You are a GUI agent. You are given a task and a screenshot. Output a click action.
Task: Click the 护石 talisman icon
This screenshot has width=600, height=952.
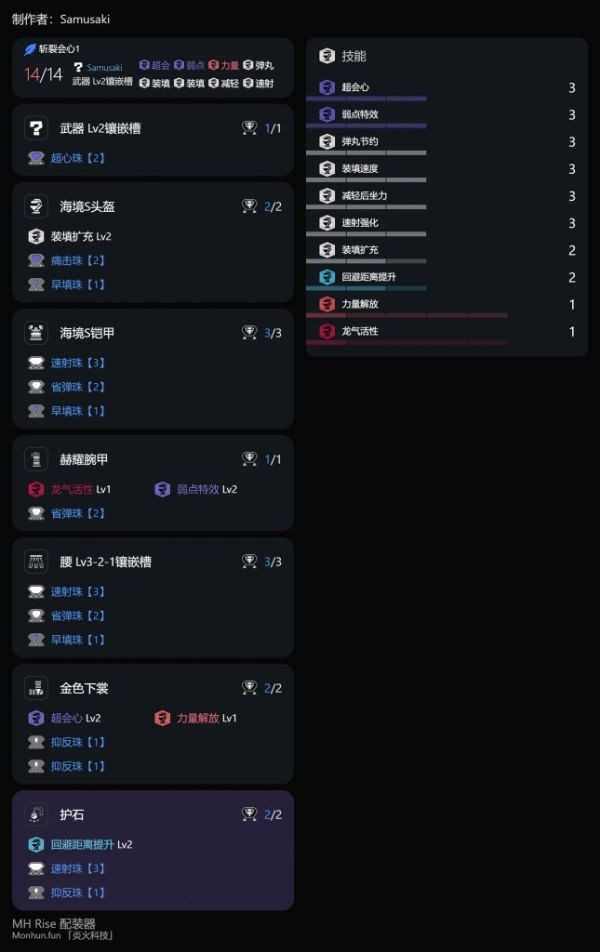(x=36, y=814)
